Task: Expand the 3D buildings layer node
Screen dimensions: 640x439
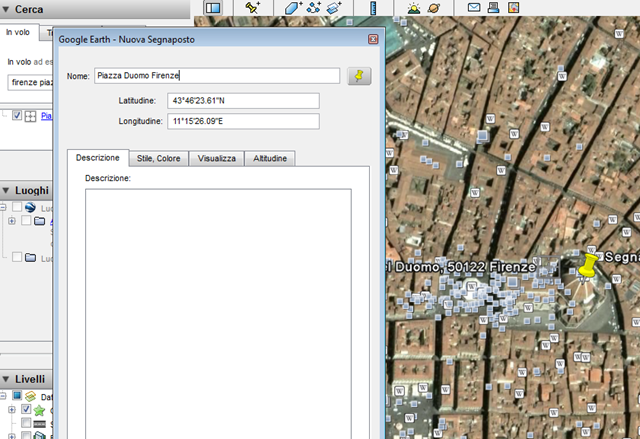Action: pyautogui.click(x=11, y=436)
